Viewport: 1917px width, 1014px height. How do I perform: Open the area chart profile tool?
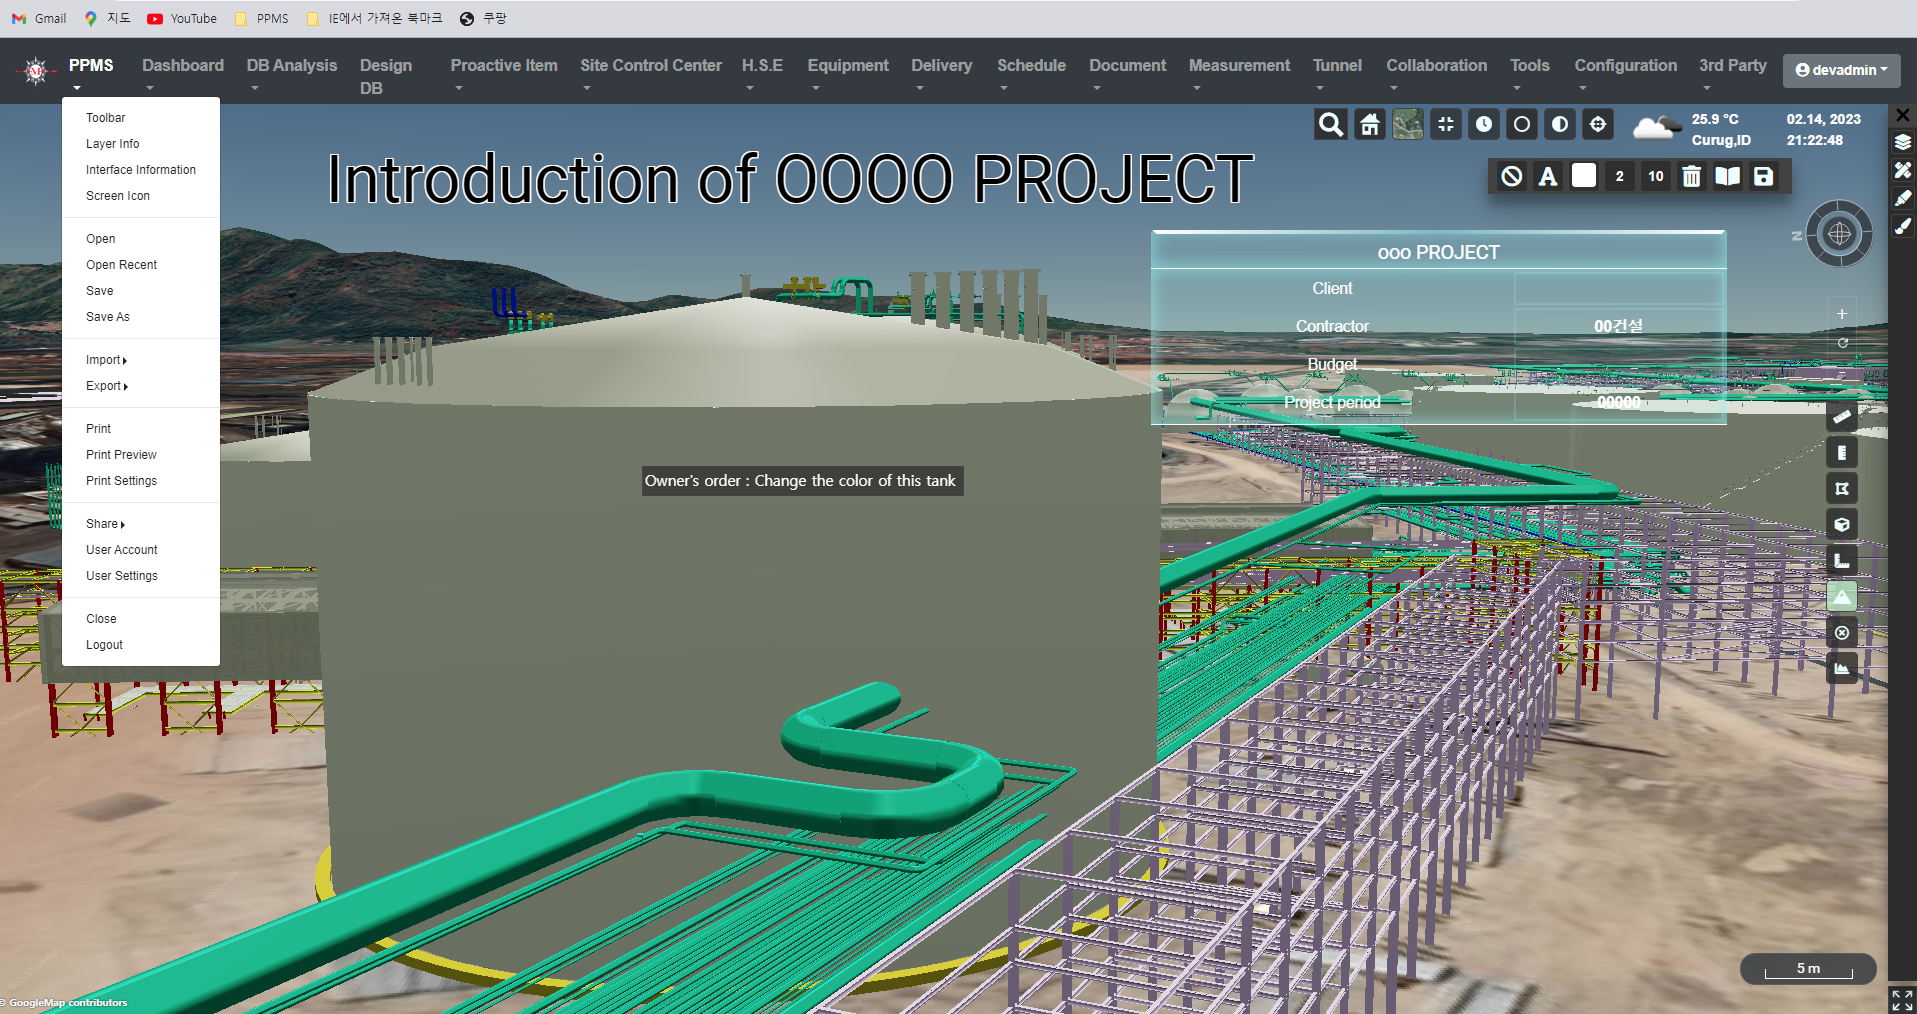pyautogui.click(x=1842, y=669)
